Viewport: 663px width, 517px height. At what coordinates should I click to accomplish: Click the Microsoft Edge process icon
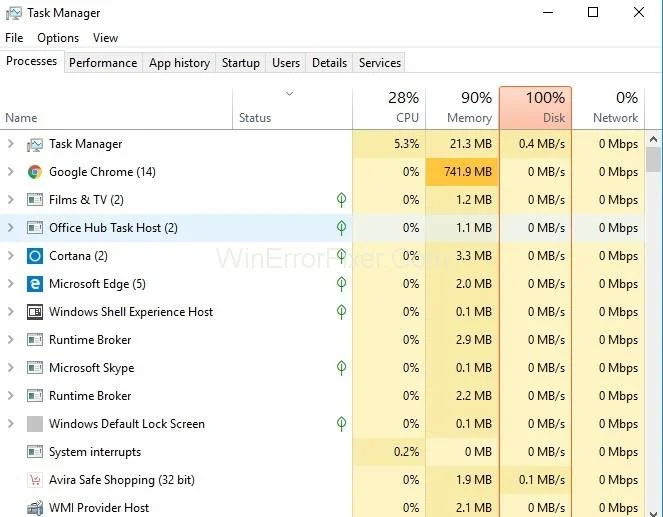coord(35,284)
